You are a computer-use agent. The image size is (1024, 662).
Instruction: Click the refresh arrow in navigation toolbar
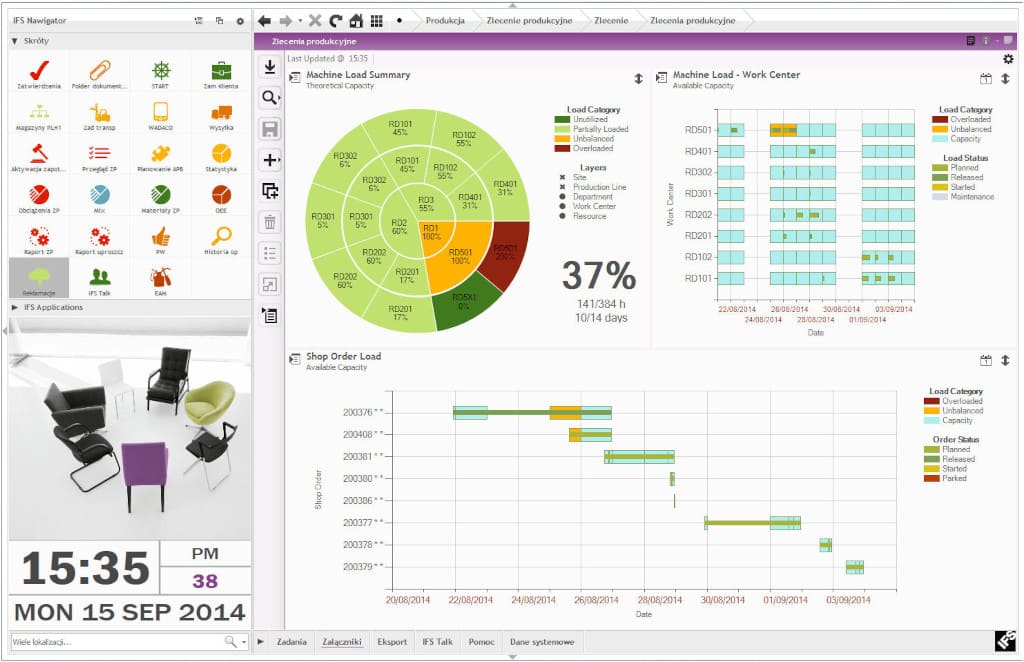pyautogui.click(x=335, y=20)
